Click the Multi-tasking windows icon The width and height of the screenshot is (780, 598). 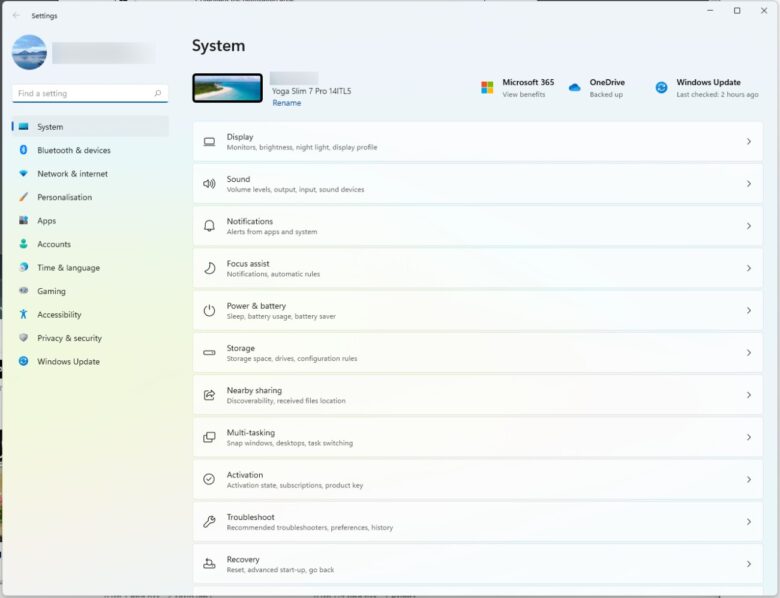(209, 437)
